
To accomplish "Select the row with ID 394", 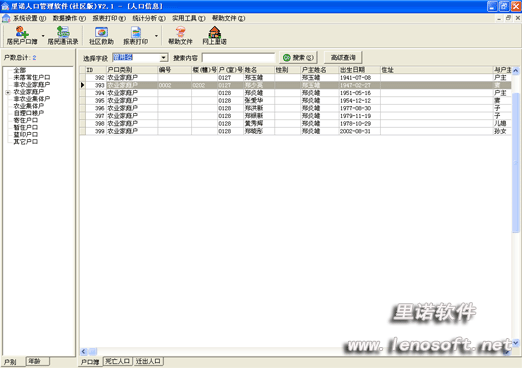I will (295, 93).
